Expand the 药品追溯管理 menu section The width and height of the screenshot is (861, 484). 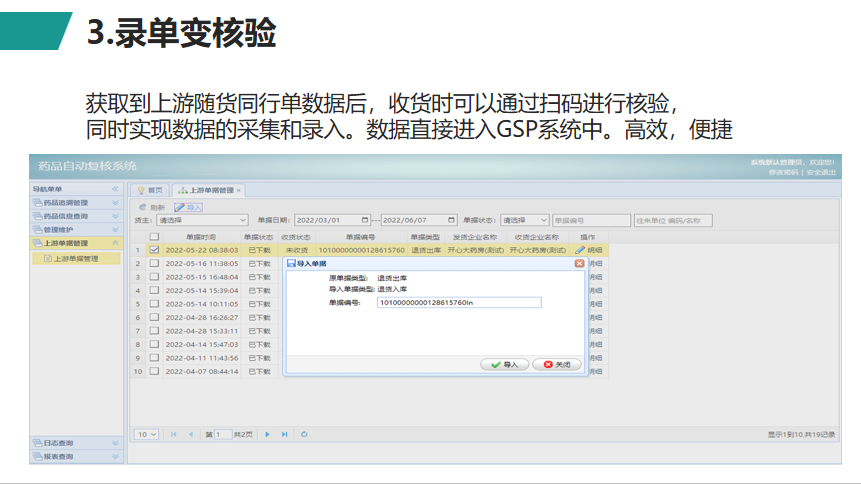75,203
